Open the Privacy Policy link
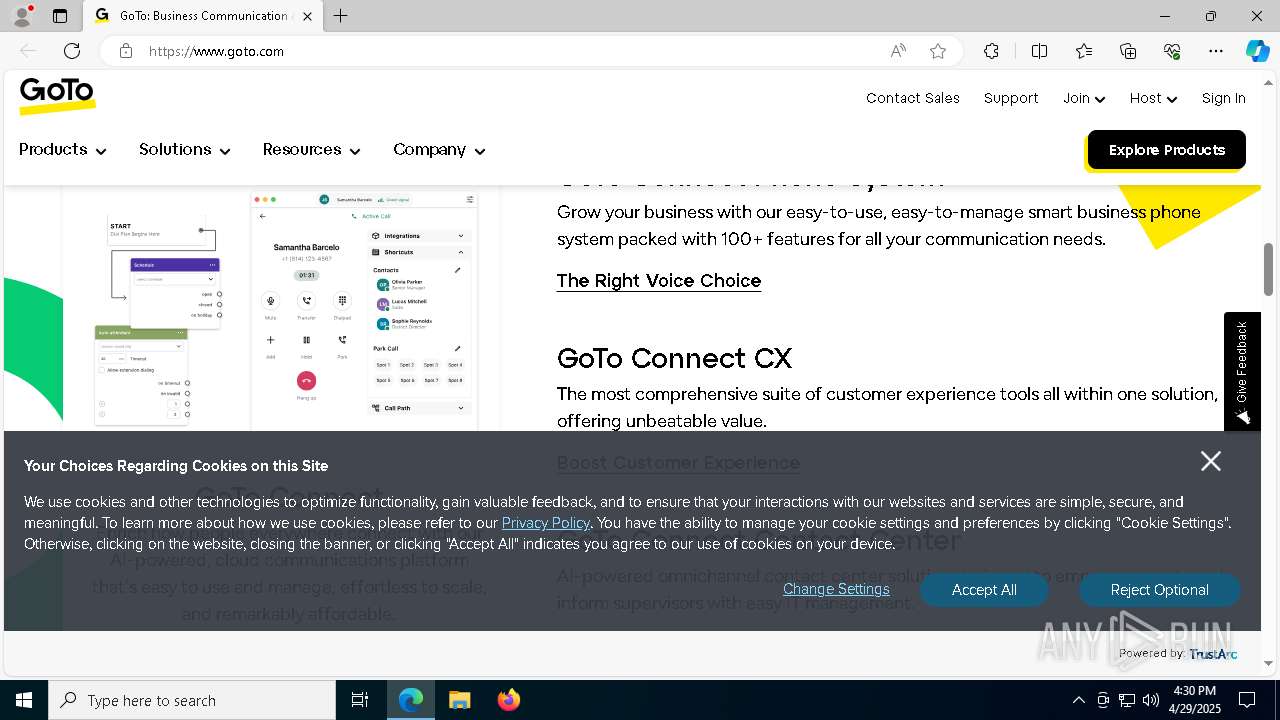This screenshot has width=1280, height=720. (546, 523)
